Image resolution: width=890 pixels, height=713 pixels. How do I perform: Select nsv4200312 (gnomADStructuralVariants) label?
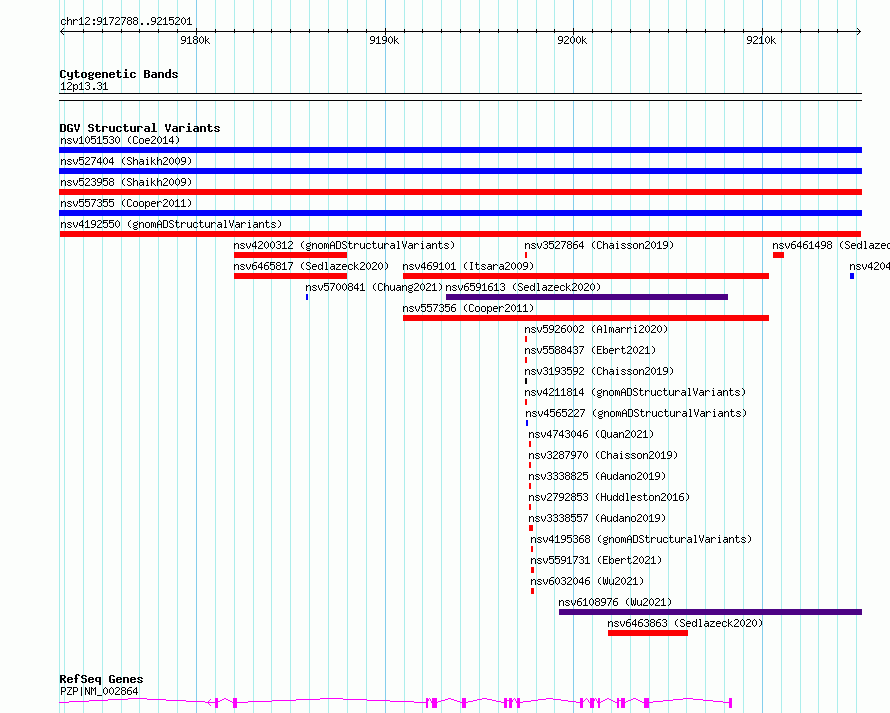tap(345, 245)
